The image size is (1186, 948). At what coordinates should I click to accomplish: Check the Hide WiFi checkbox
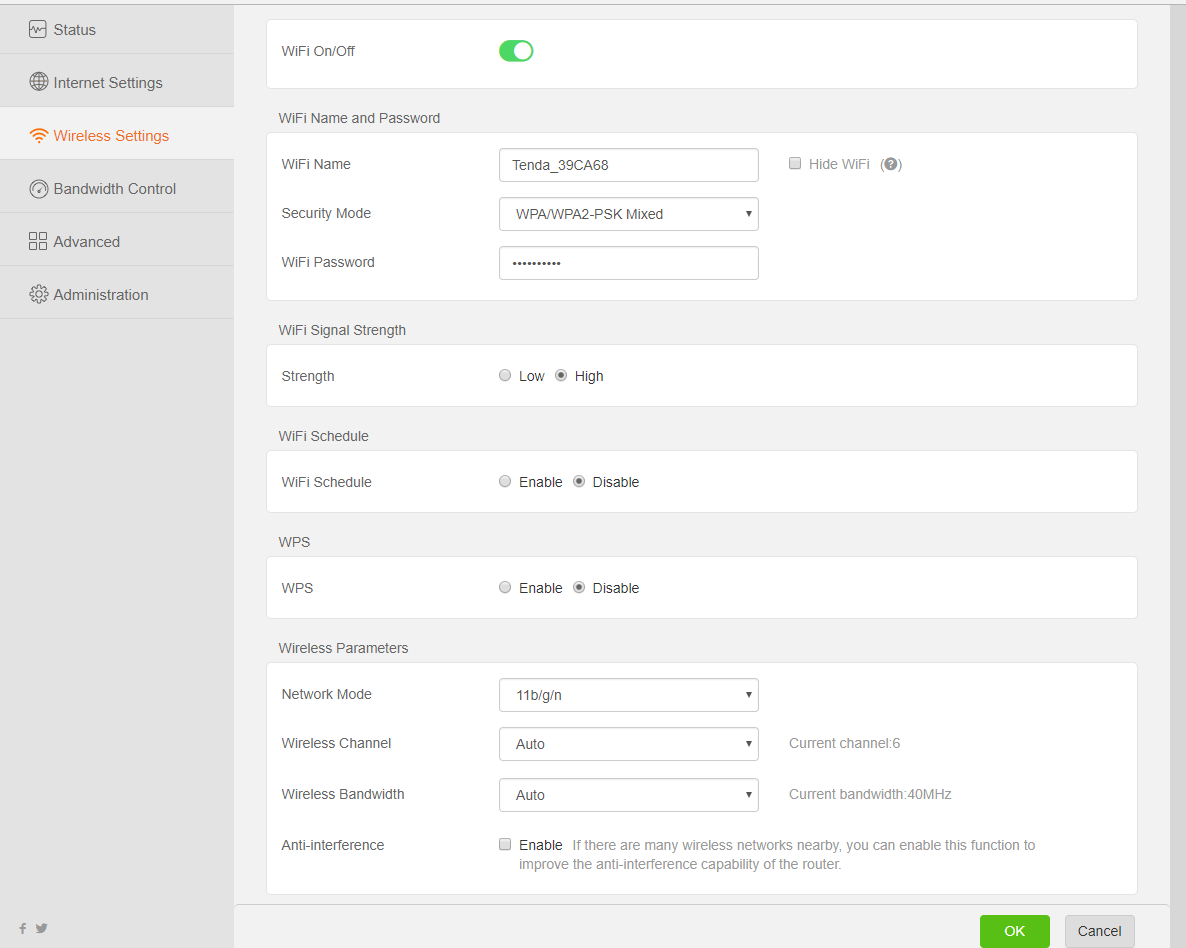(x=795, y=164)
